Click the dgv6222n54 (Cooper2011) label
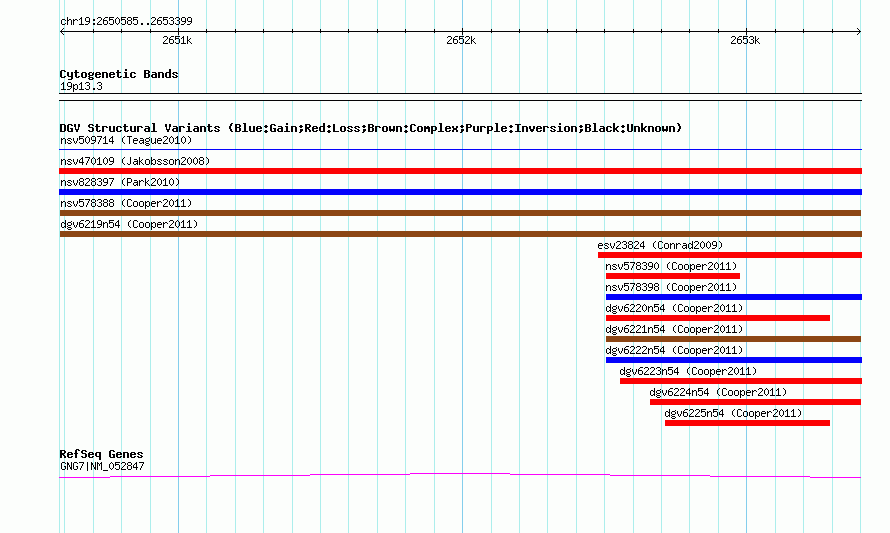Screen dimensions: 890x533 674,350
